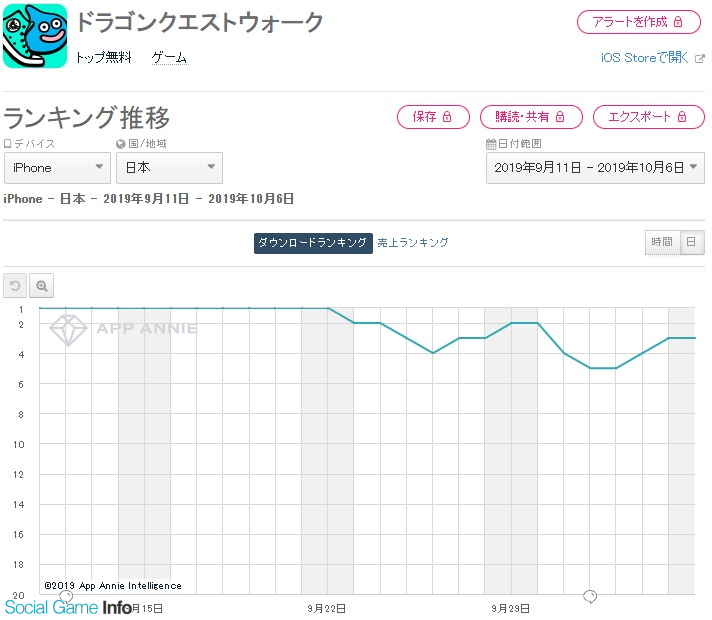
Task: Click the locked 保存 button
Action: click(433, 117)
